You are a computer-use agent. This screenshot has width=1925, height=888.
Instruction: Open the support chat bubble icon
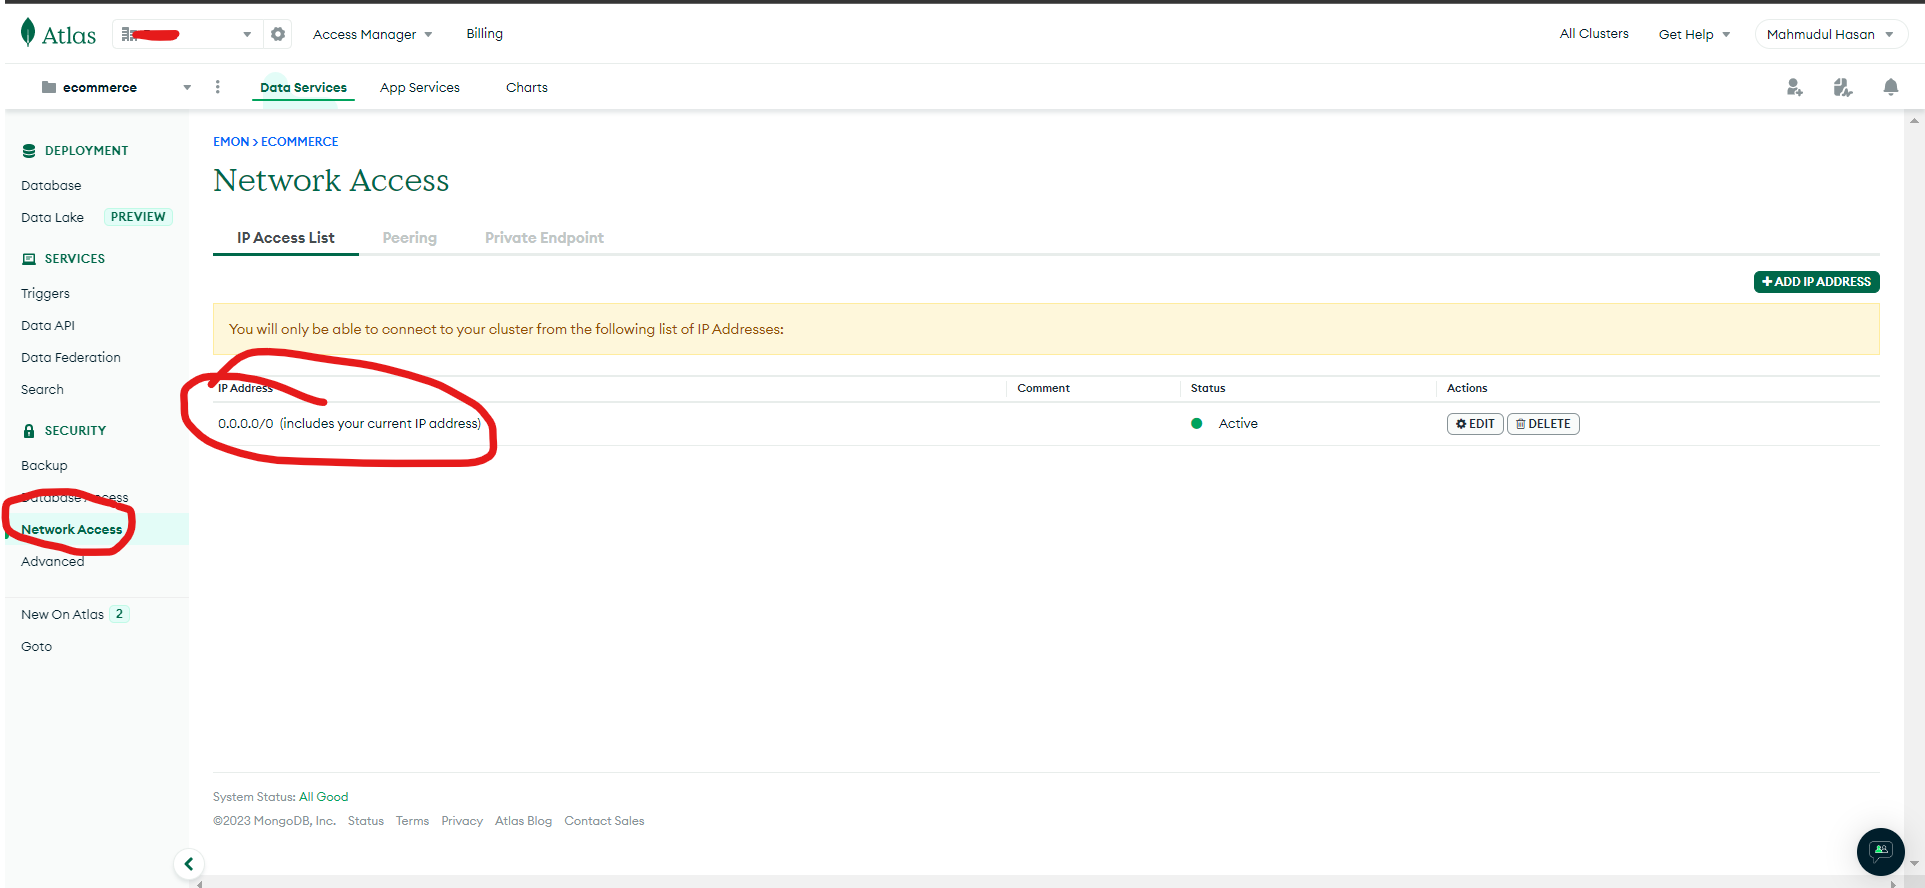pos(1881,852)
